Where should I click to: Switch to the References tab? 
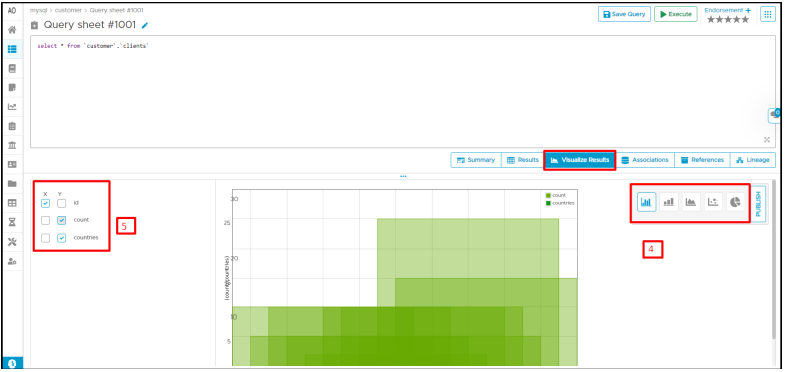(x=702, y=160)
